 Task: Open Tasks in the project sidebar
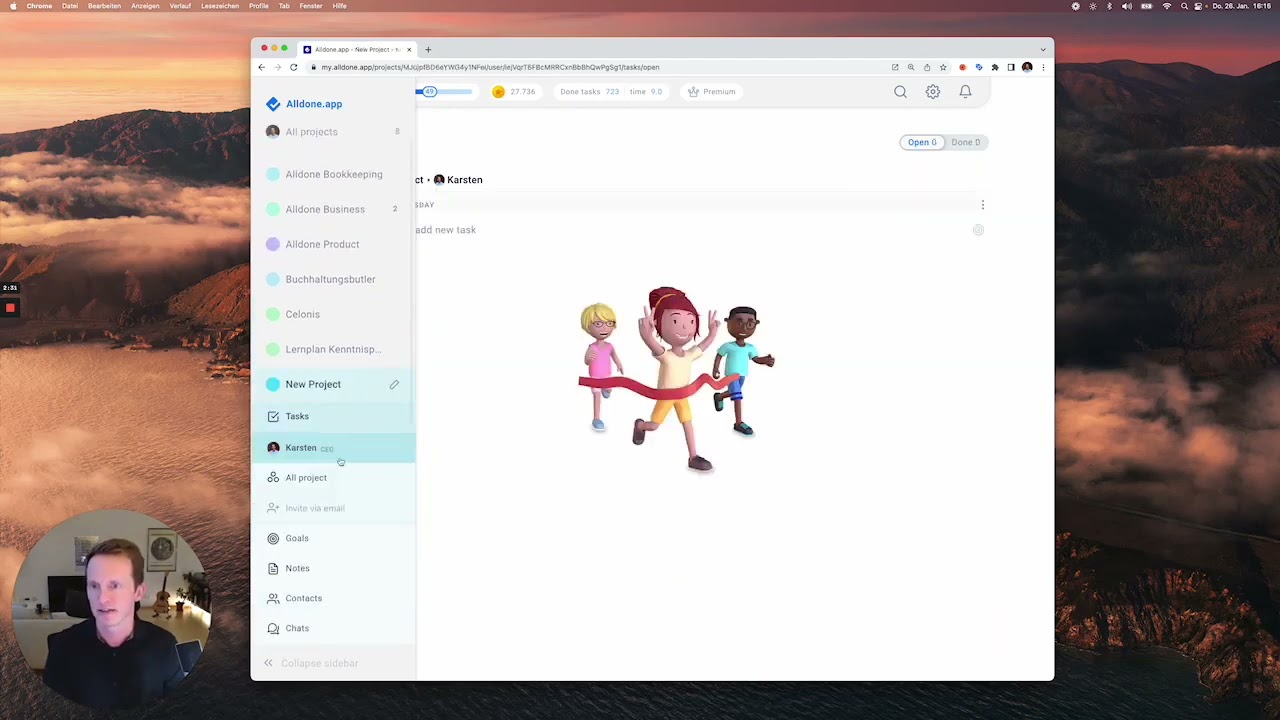click(x=333, y=416)
